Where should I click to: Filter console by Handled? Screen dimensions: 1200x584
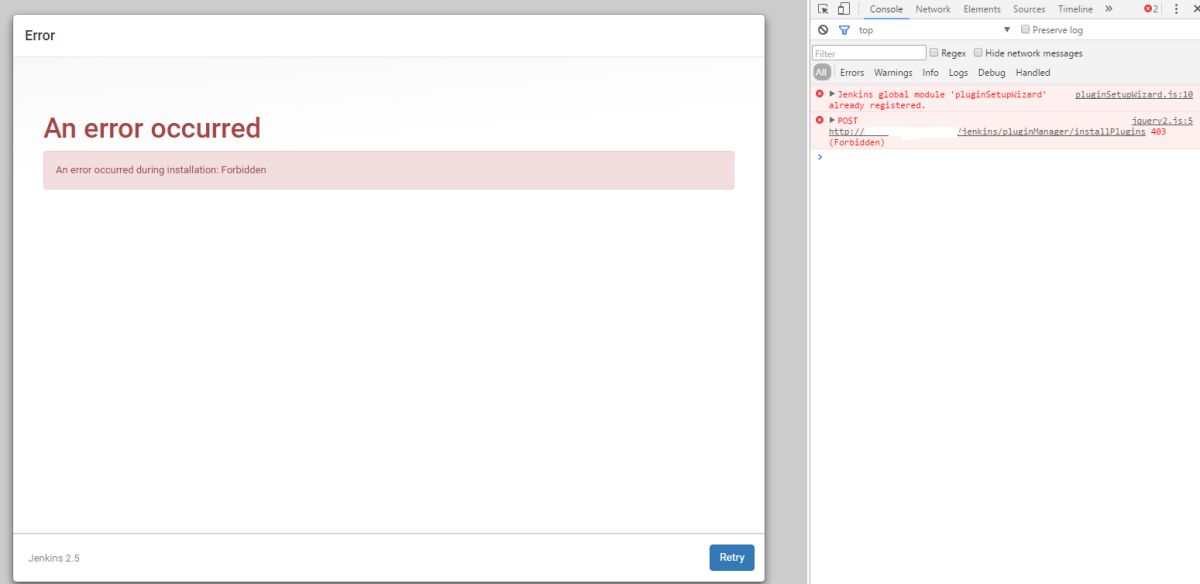[1033, 72]
